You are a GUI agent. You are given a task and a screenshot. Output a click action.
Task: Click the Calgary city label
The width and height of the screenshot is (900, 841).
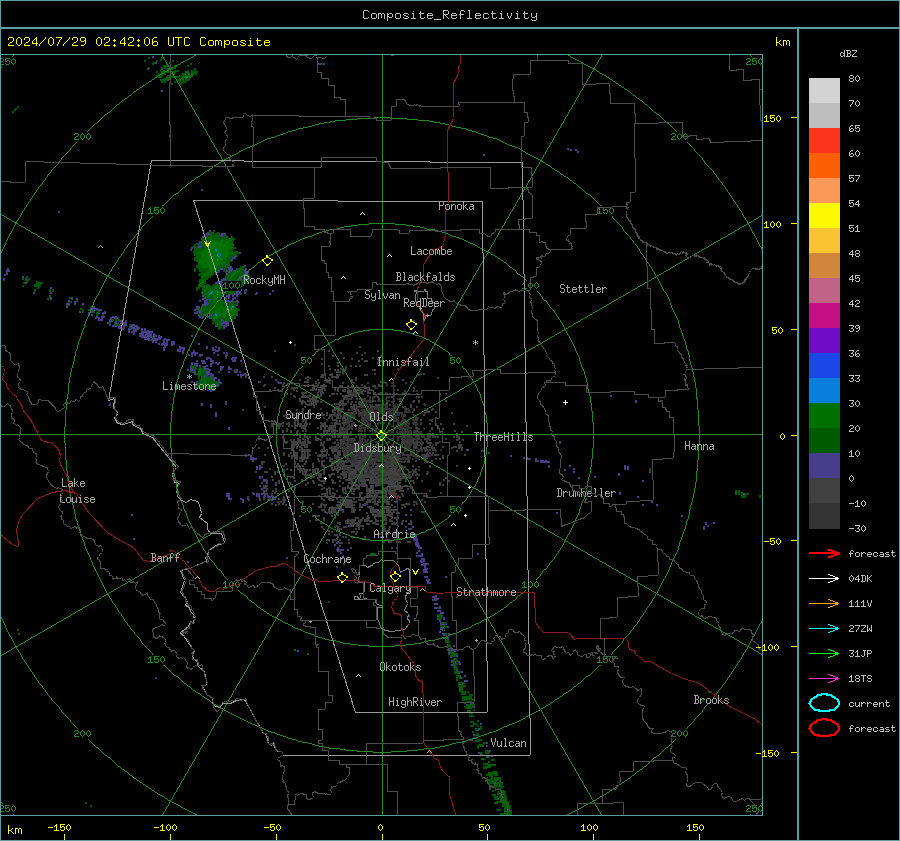click(x=390, y=588)
